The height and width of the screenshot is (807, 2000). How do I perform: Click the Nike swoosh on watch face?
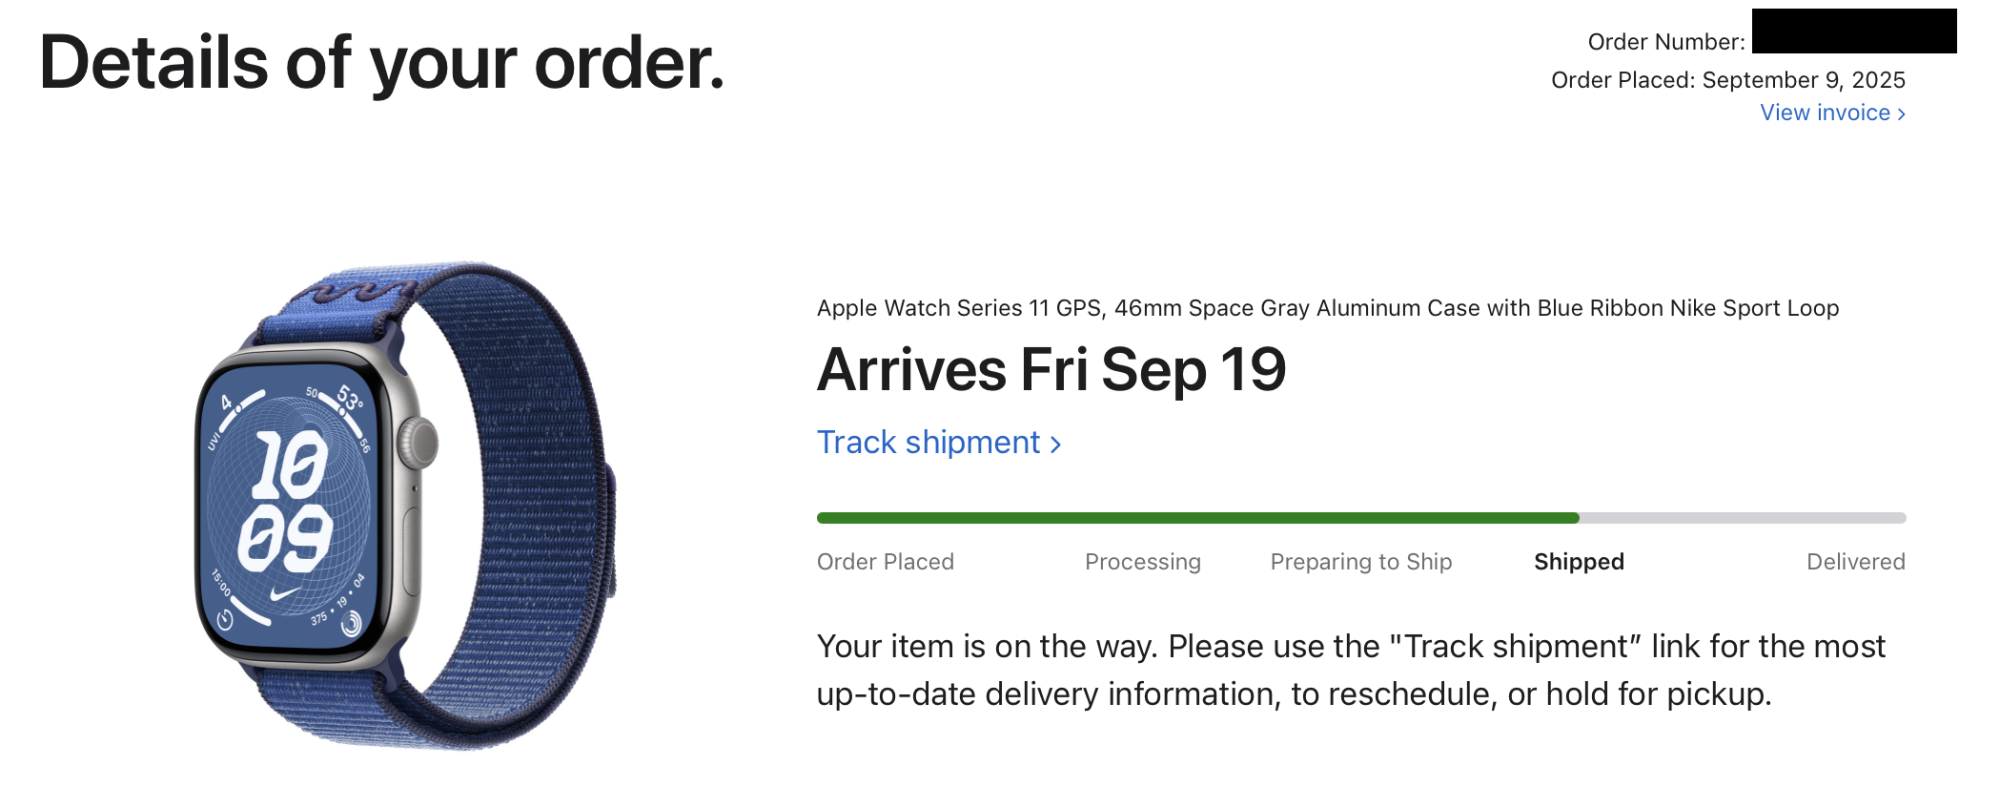pyautogui.click(x=285, y=593)
